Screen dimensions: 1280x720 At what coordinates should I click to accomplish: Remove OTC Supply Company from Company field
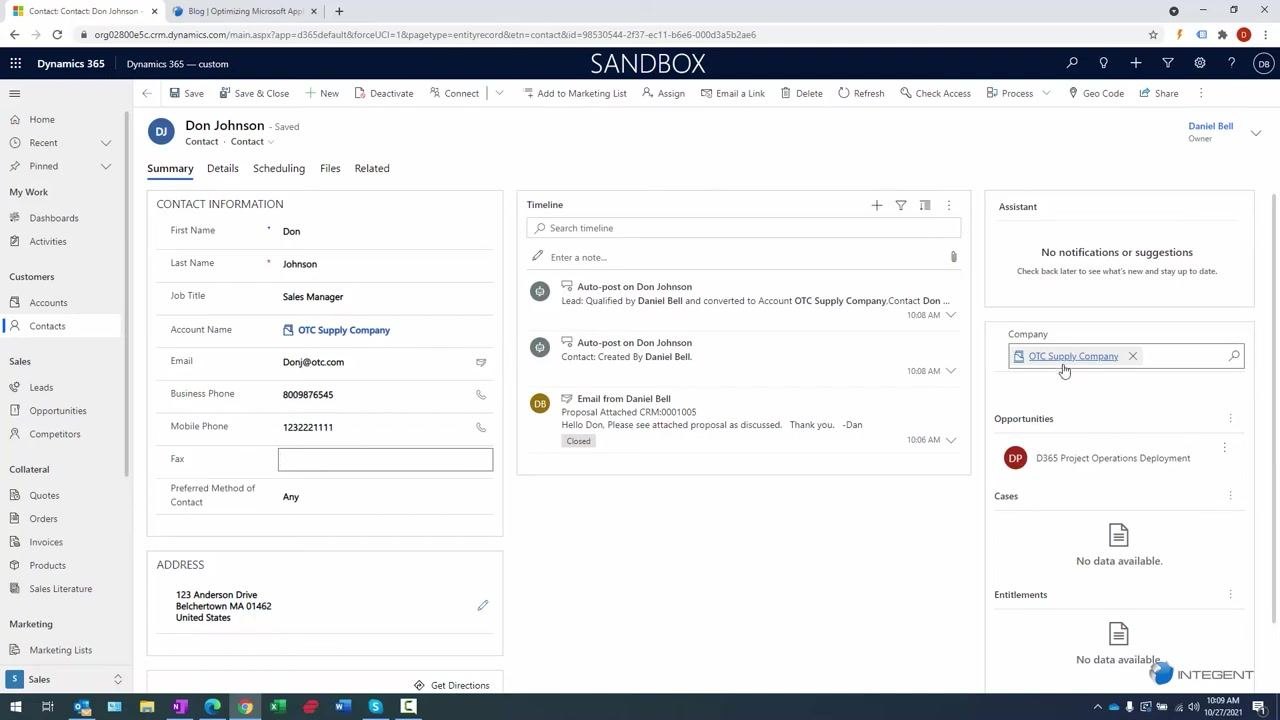[x=1133, y=356]
